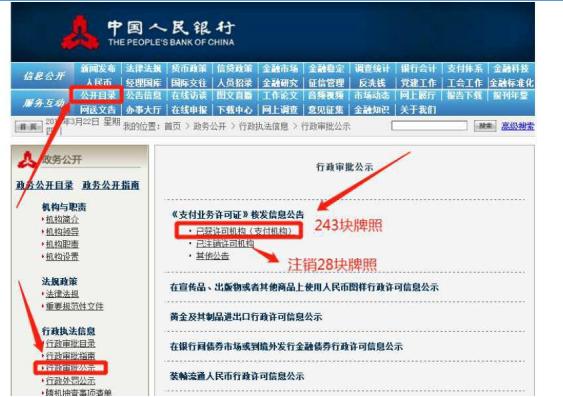Open 装帧流通人民币行政许可信息公示
Image resolution: width=563 pixels, height=397 pixels.
(x=237, y=376)
